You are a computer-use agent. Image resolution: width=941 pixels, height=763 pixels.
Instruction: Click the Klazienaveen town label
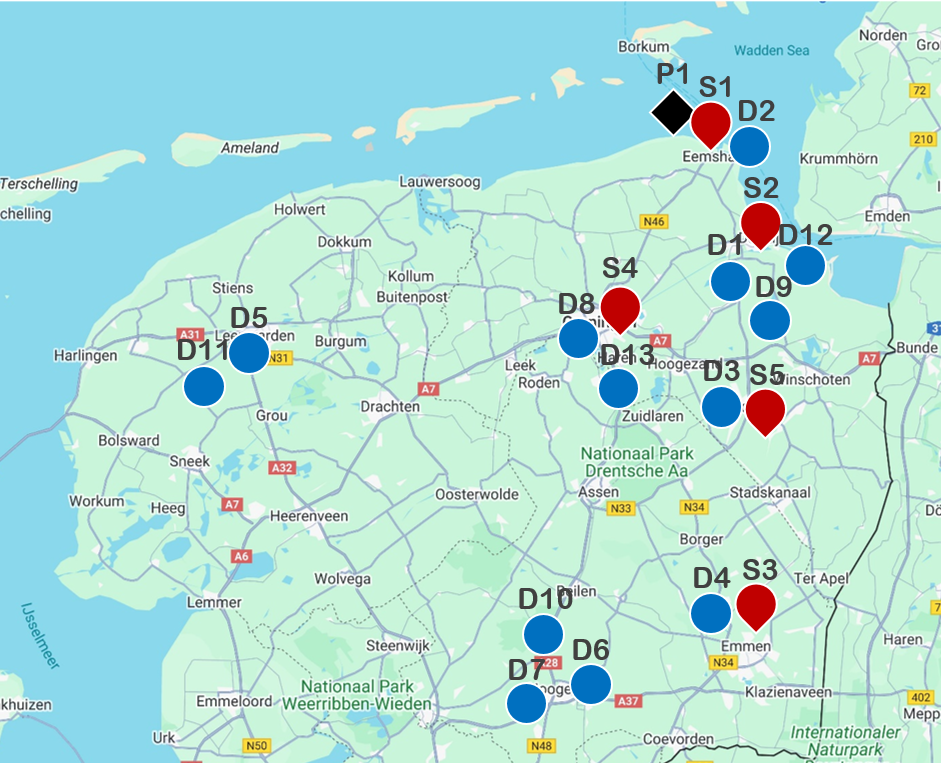point(789,692)
